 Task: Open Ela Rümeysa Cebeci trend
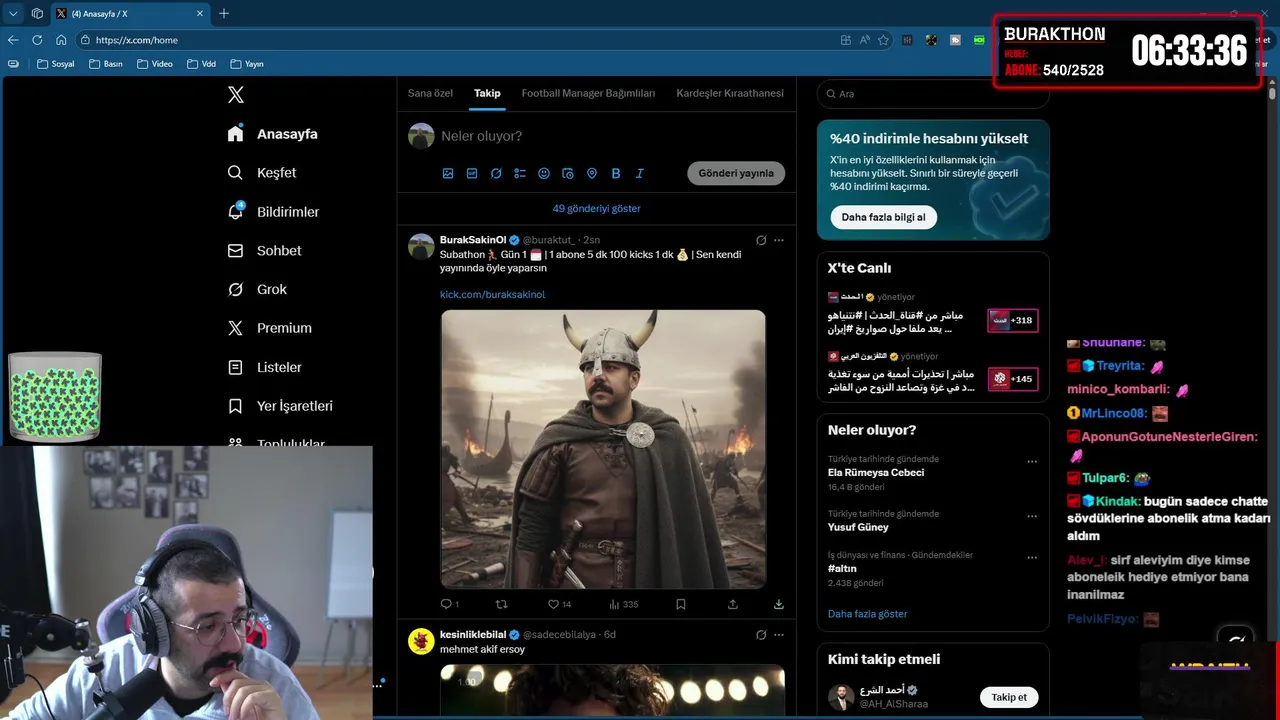tap(876, 472)
